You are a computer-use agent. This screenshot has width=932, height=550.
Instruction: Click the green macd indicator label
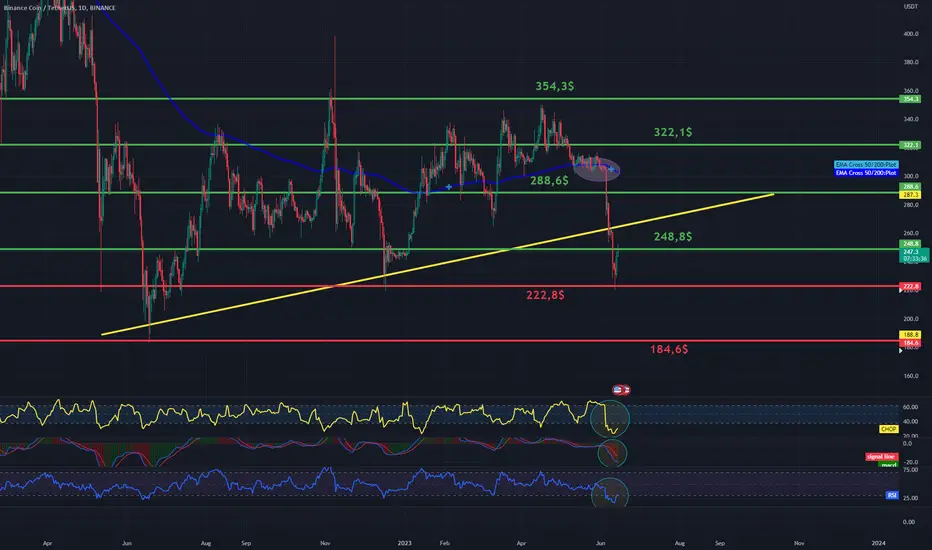(x=889, y=464)
